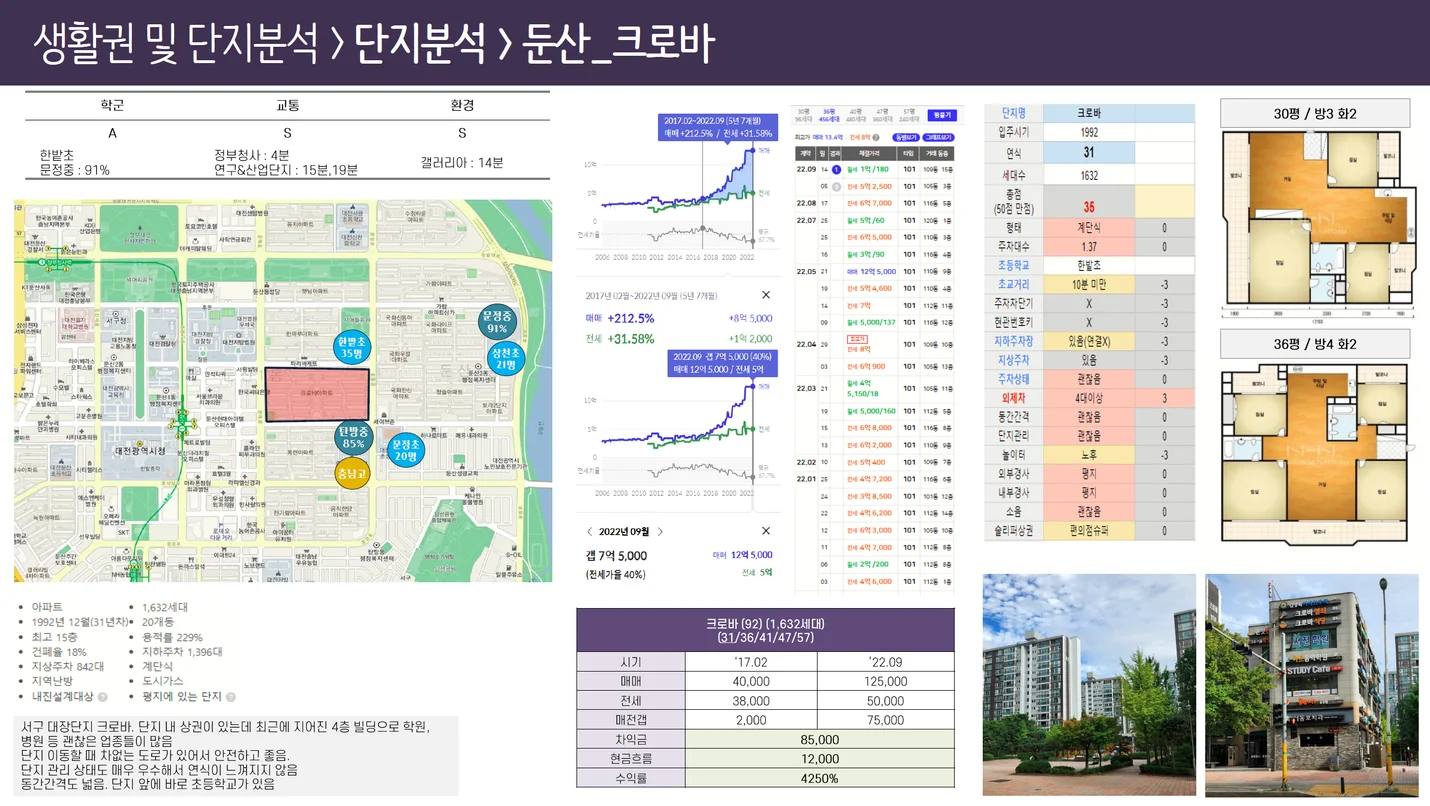The width and height of the screenshot is (1430, 806).
Task: Click the help icon next to 전세 8억
Action: [x=876, y=137]
